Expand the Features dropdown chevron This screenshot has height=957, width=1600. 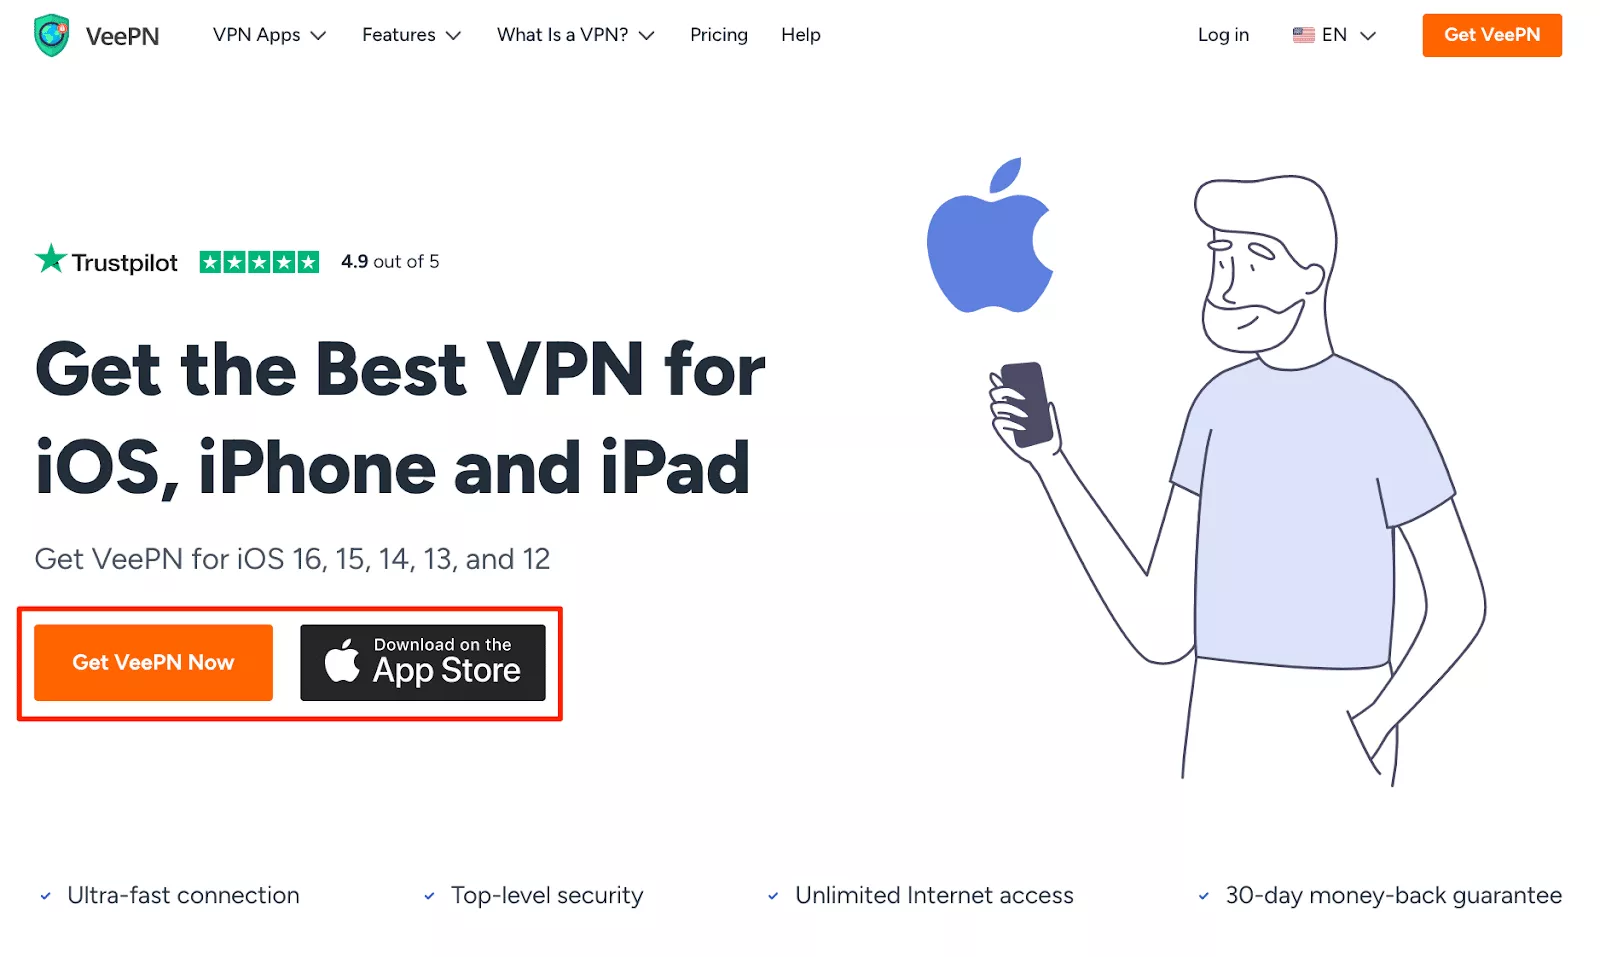(454, 36)
